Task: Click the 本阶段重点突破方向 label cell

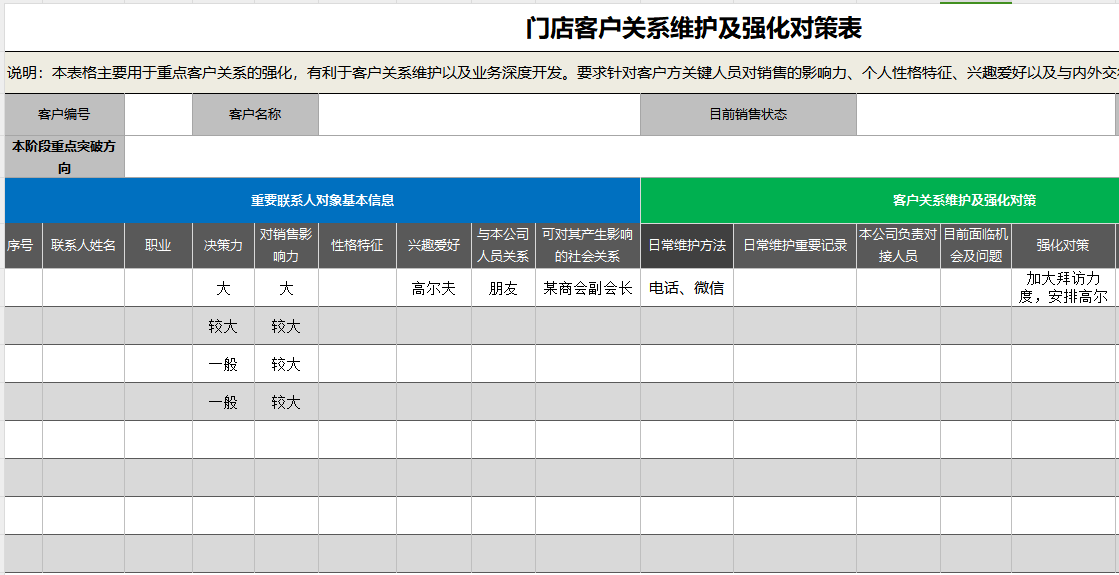Action: point(64,157)
